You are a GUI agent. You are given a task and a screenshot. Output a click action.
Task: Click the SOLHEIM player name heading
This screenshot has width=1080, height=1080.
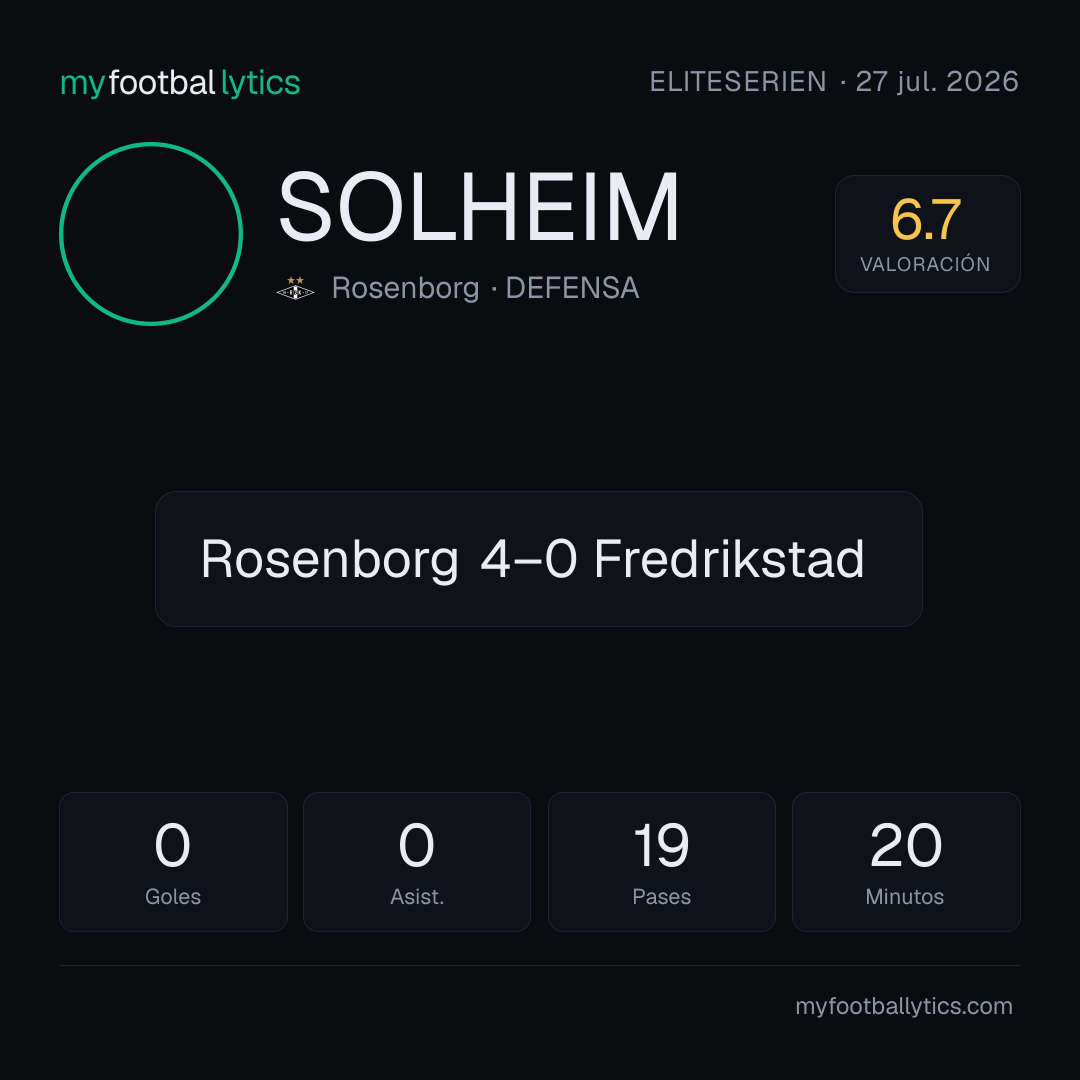479,207
